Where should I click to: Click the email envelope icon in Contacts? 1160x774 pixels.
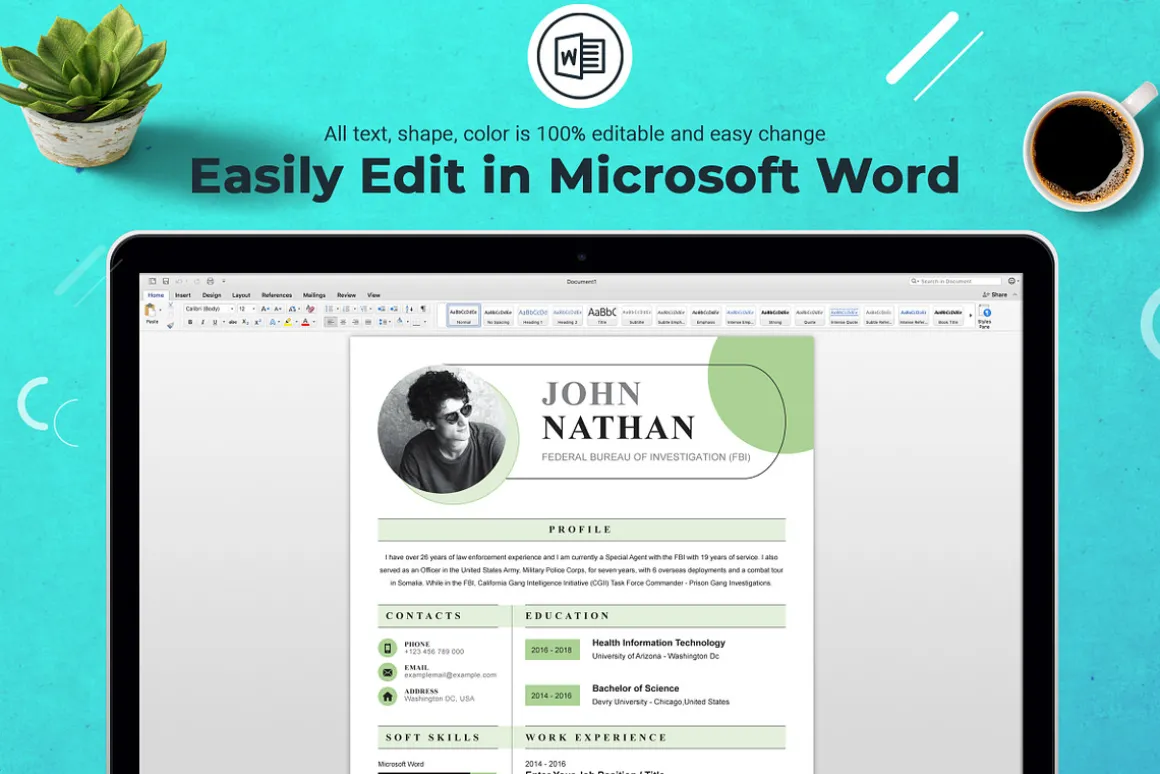388,672
